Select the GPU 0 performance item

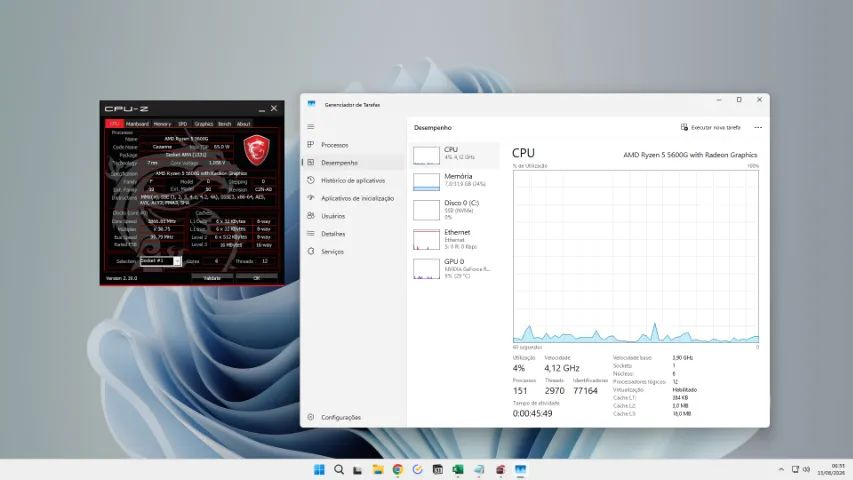[454, 268]
